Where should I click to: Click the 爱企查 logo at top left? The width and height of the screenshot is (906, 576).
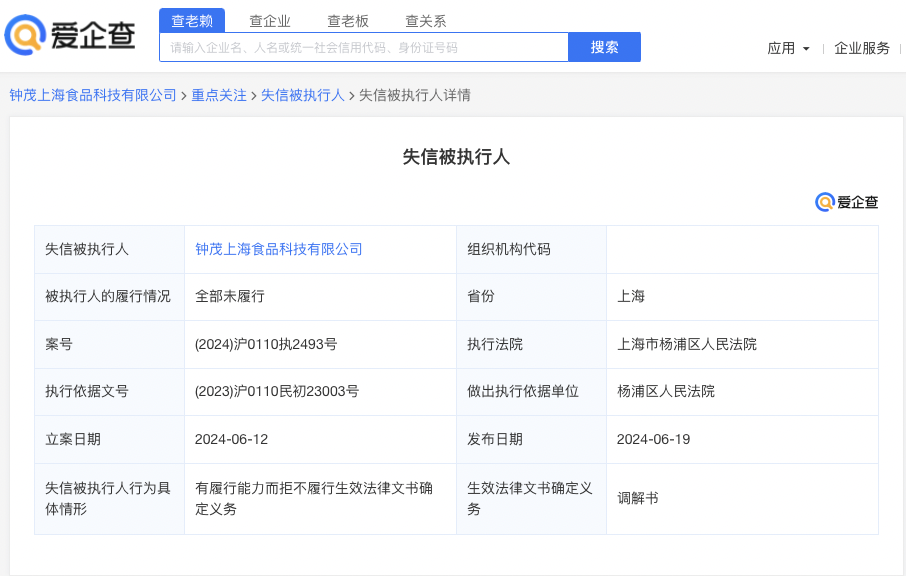pos(70,35)
